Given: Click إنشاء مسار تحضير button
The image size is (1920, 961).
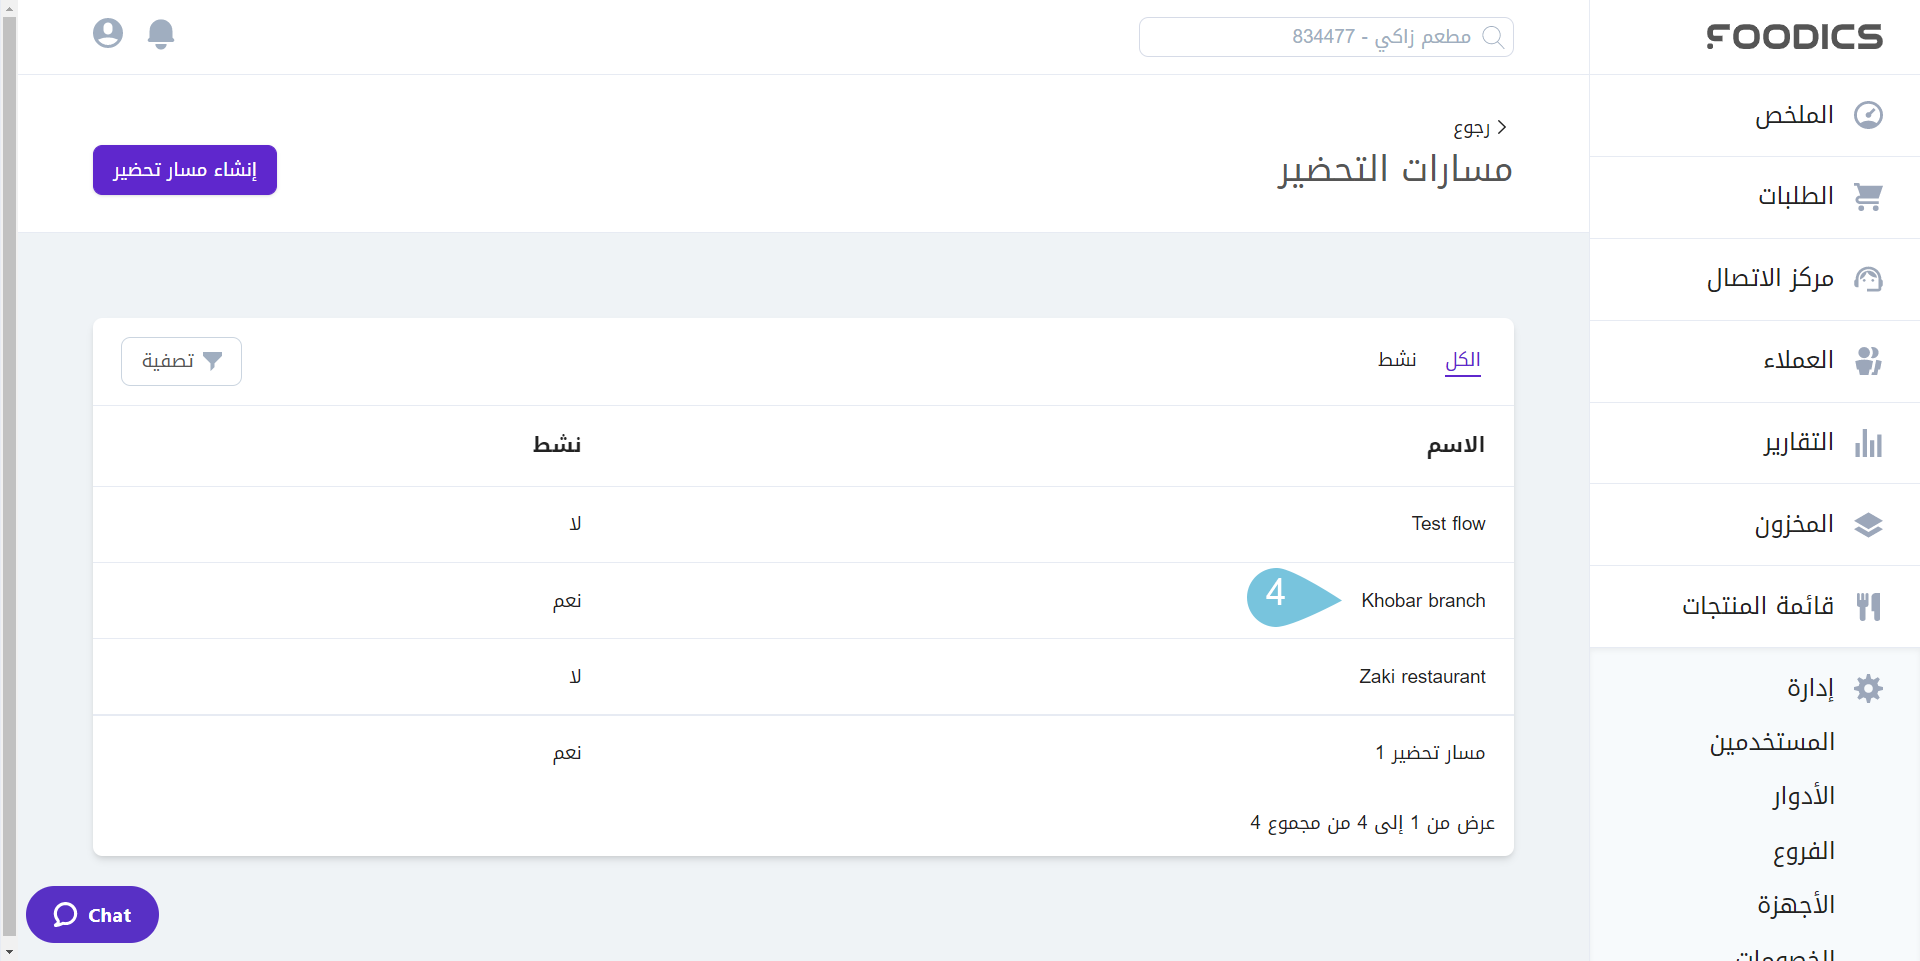Looking at the screenshot, I should click(185, 170).
